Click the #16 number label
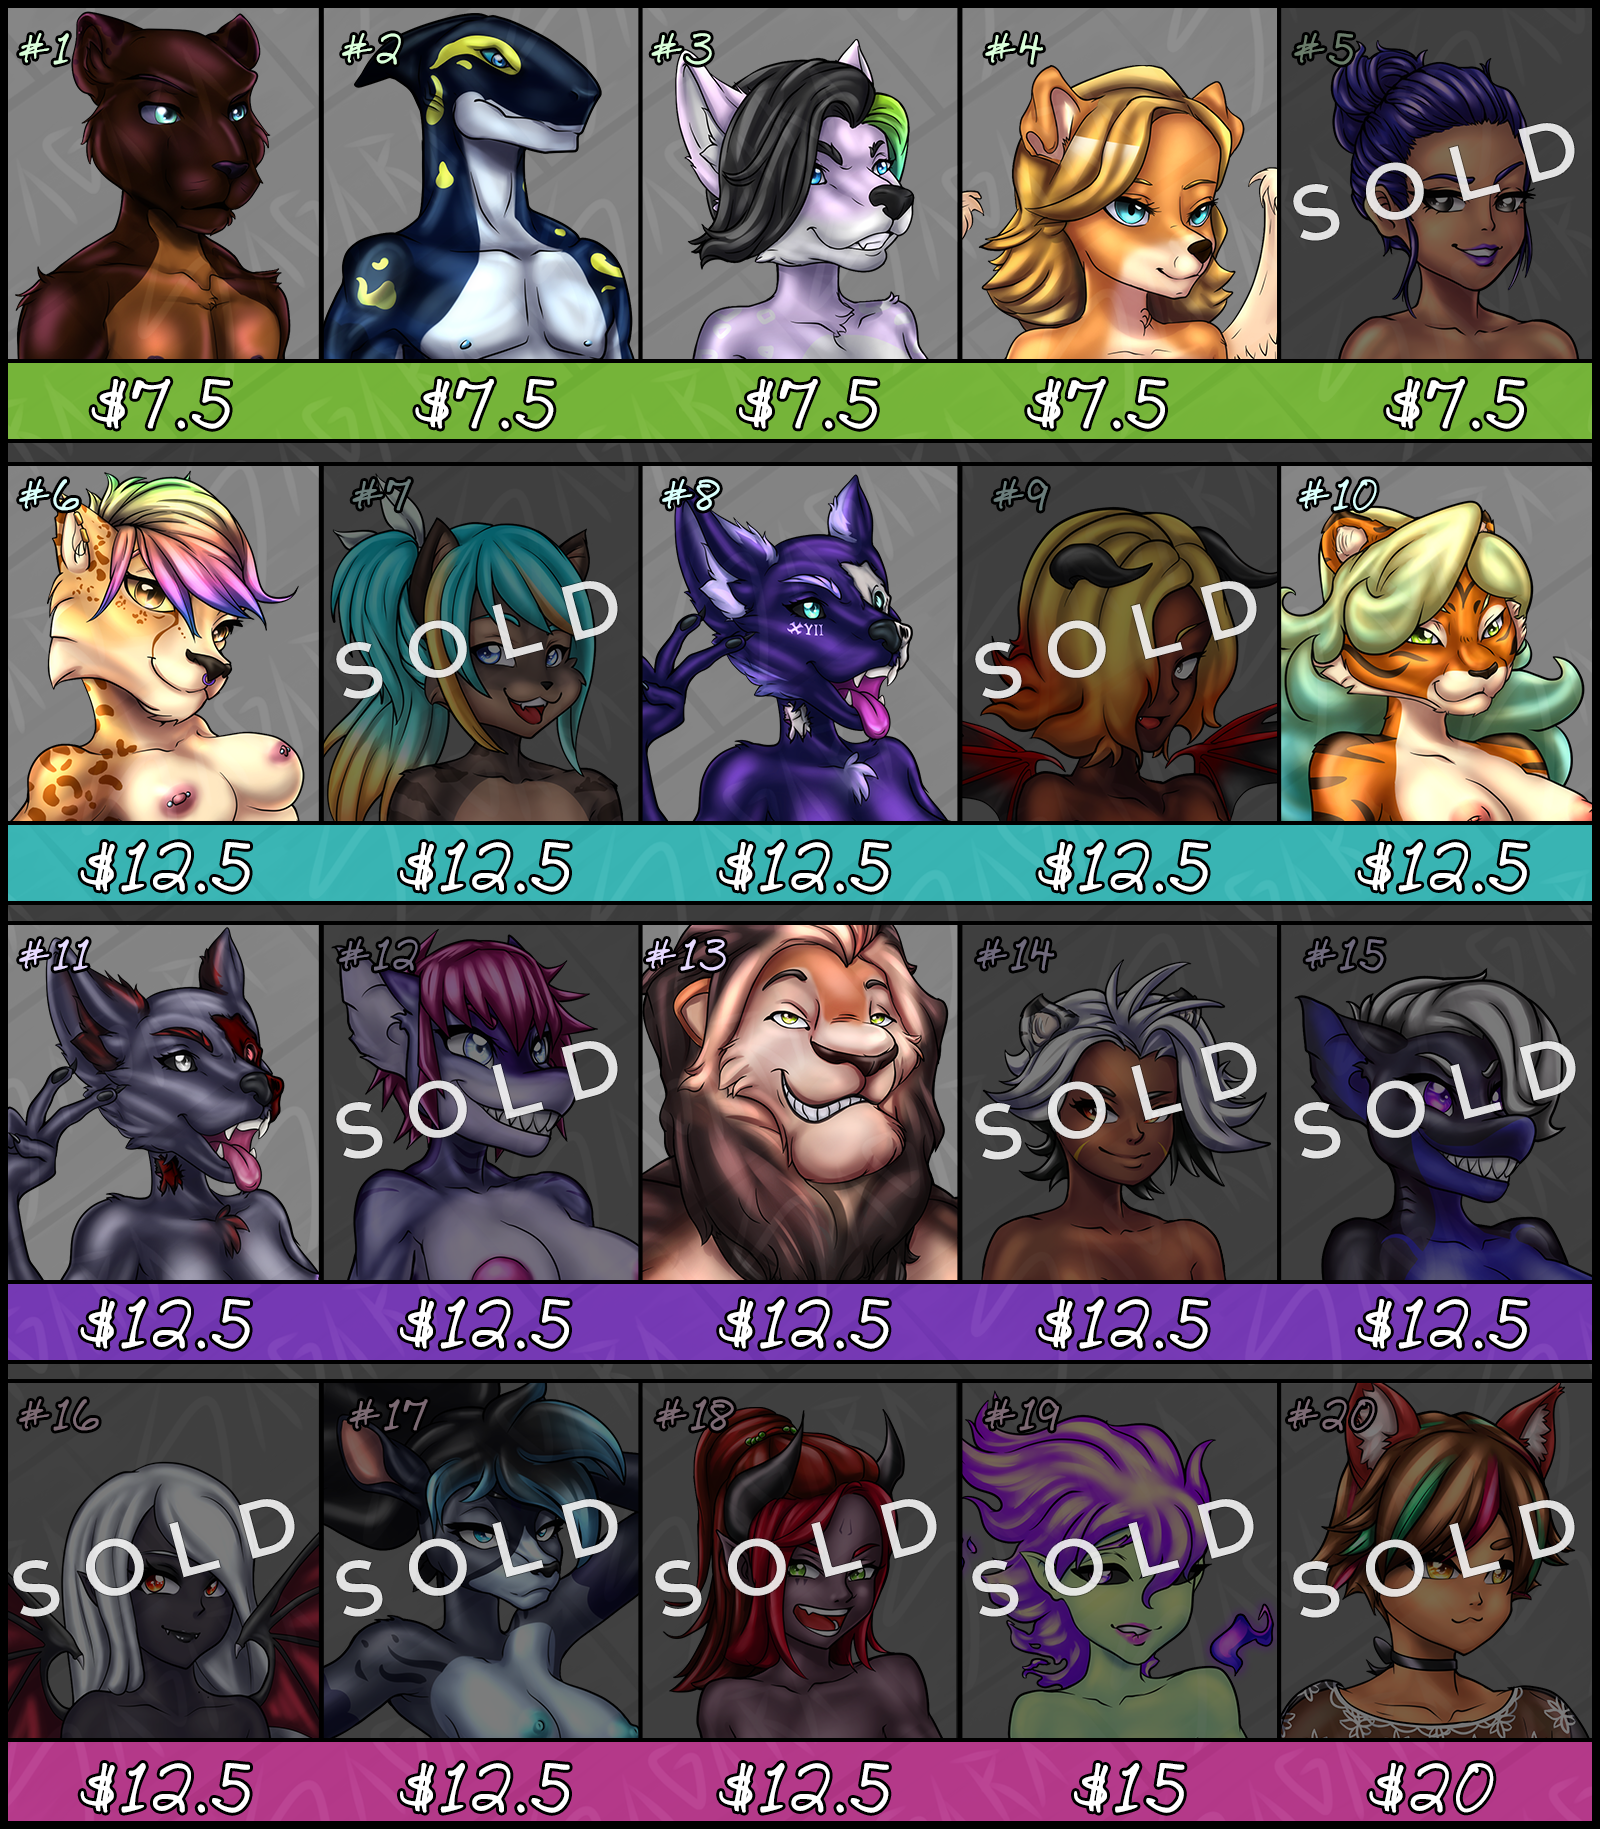 pos(59,1414)
